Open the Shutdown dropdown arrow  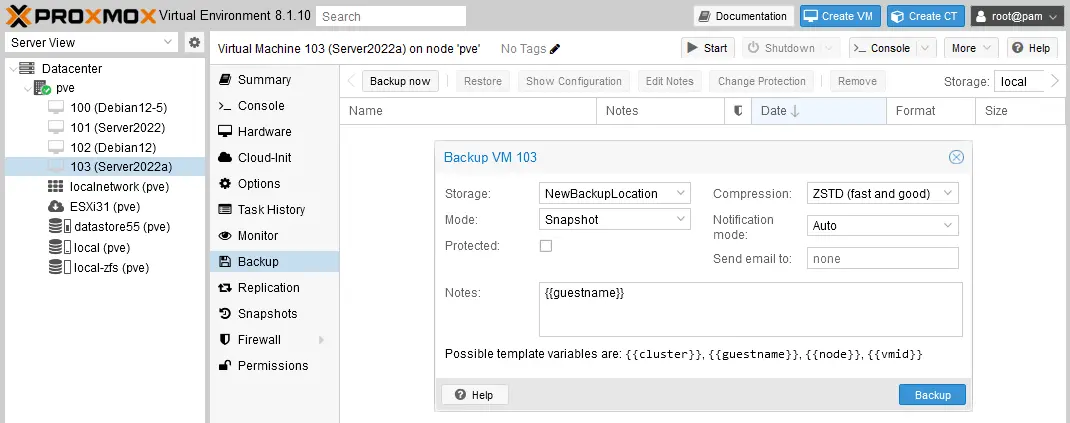(x=830, y=48)
